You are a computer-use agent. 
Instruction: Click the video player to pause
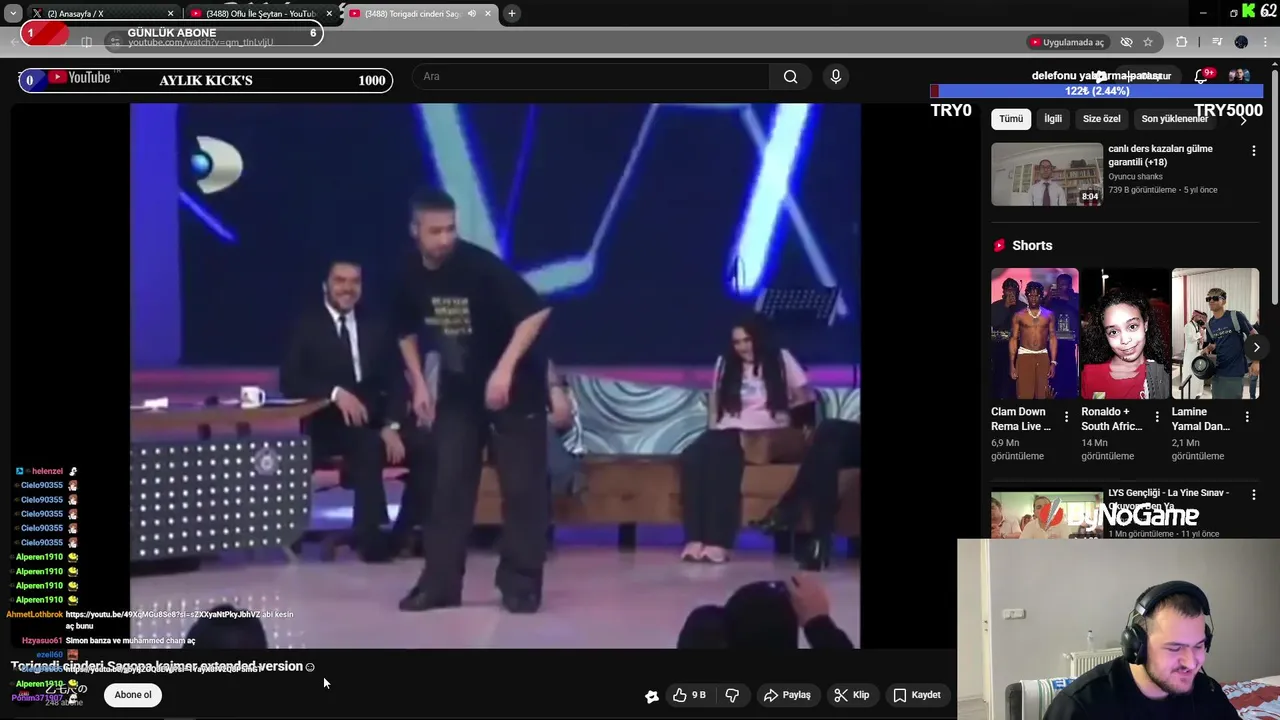tap(495, 376)
